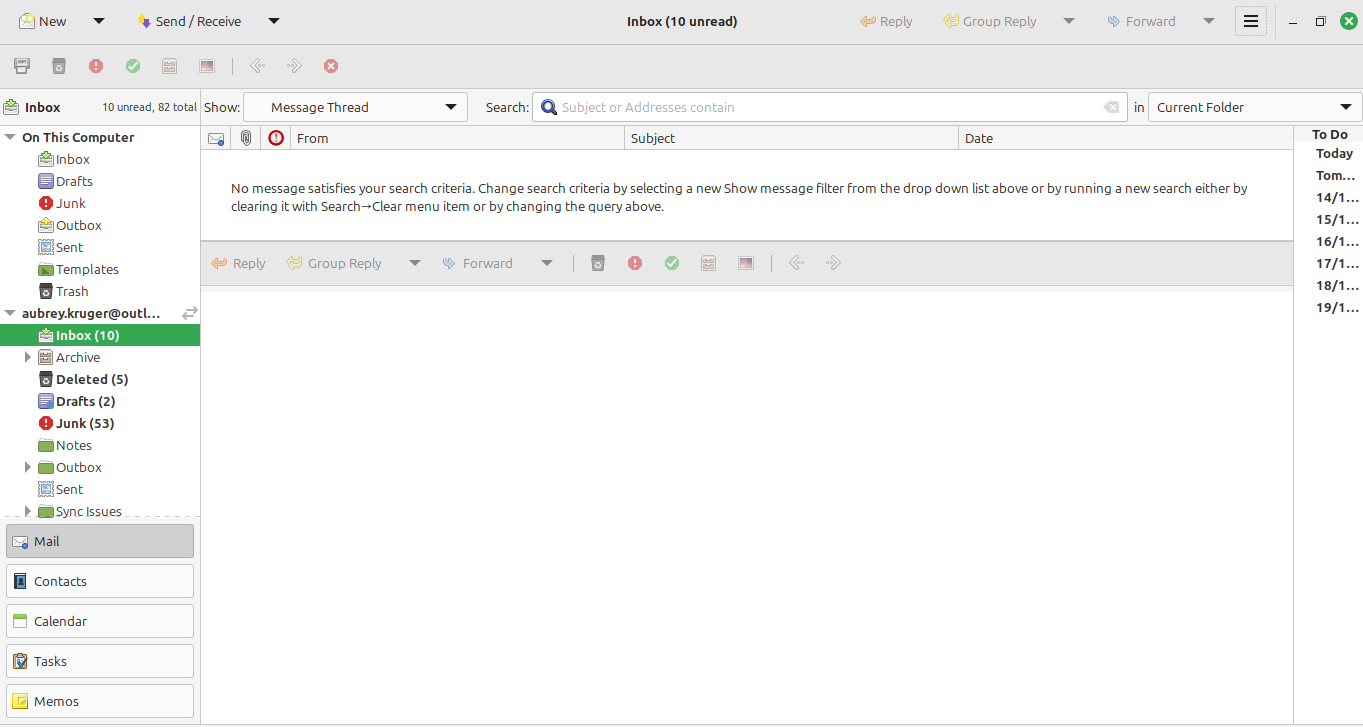Expand the Sync Issues folder

[x=28, y=511]
